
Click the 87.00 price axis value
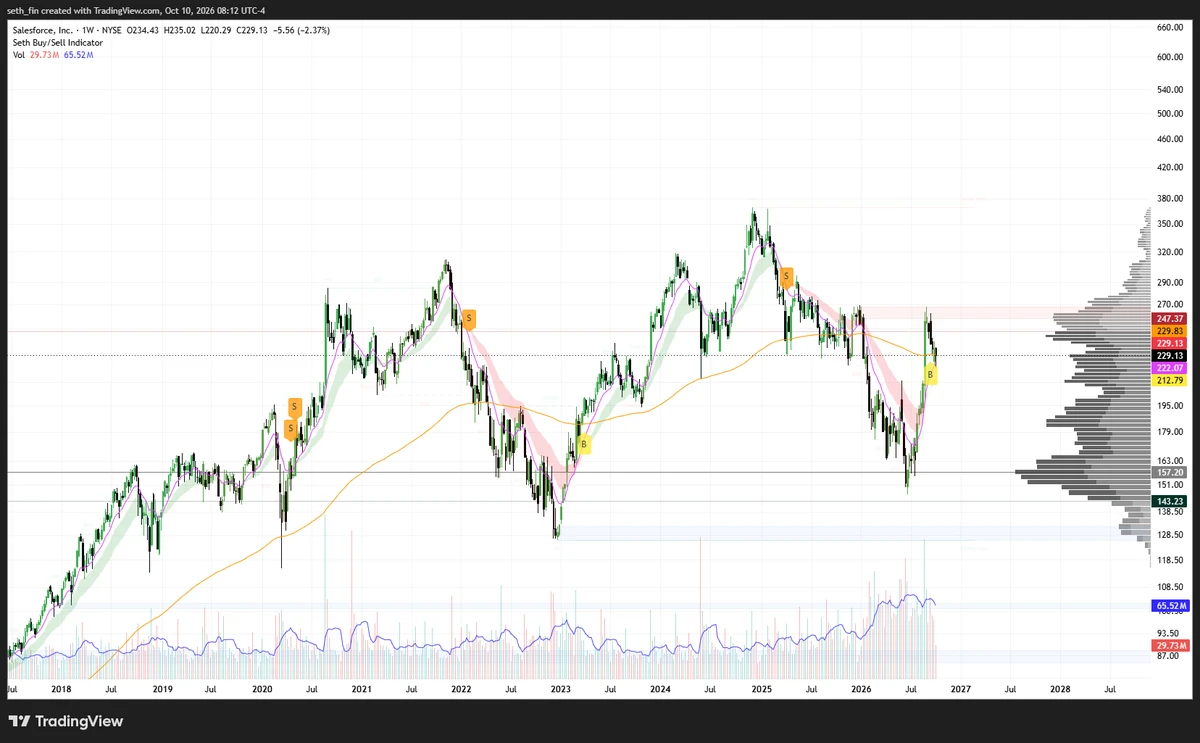pyautogui.click(x=1170, y=656)
